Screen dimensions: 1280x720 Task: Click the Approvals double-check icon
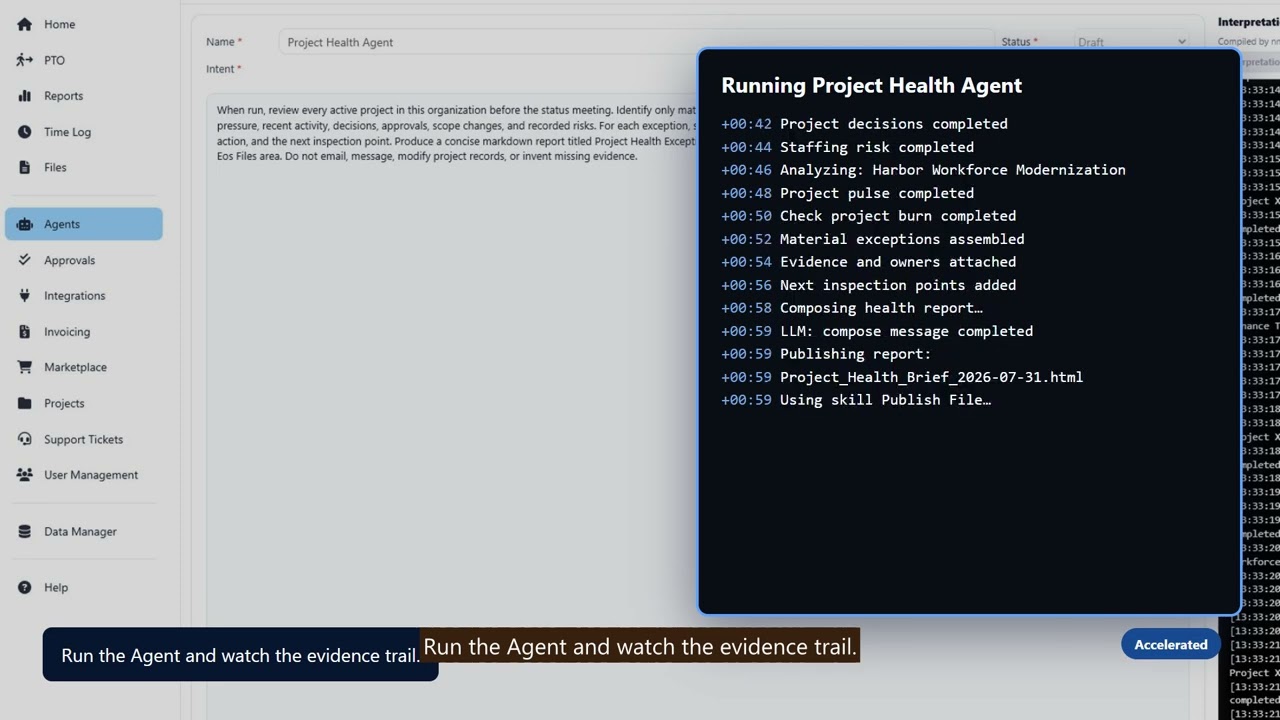coord(24,260)
